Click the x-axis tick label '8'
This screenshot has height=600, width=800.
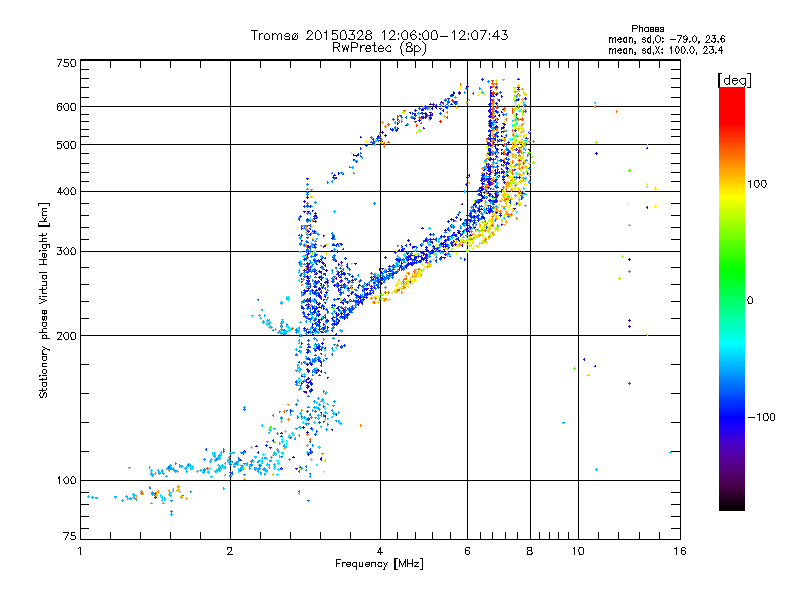(x=530, y=551)
